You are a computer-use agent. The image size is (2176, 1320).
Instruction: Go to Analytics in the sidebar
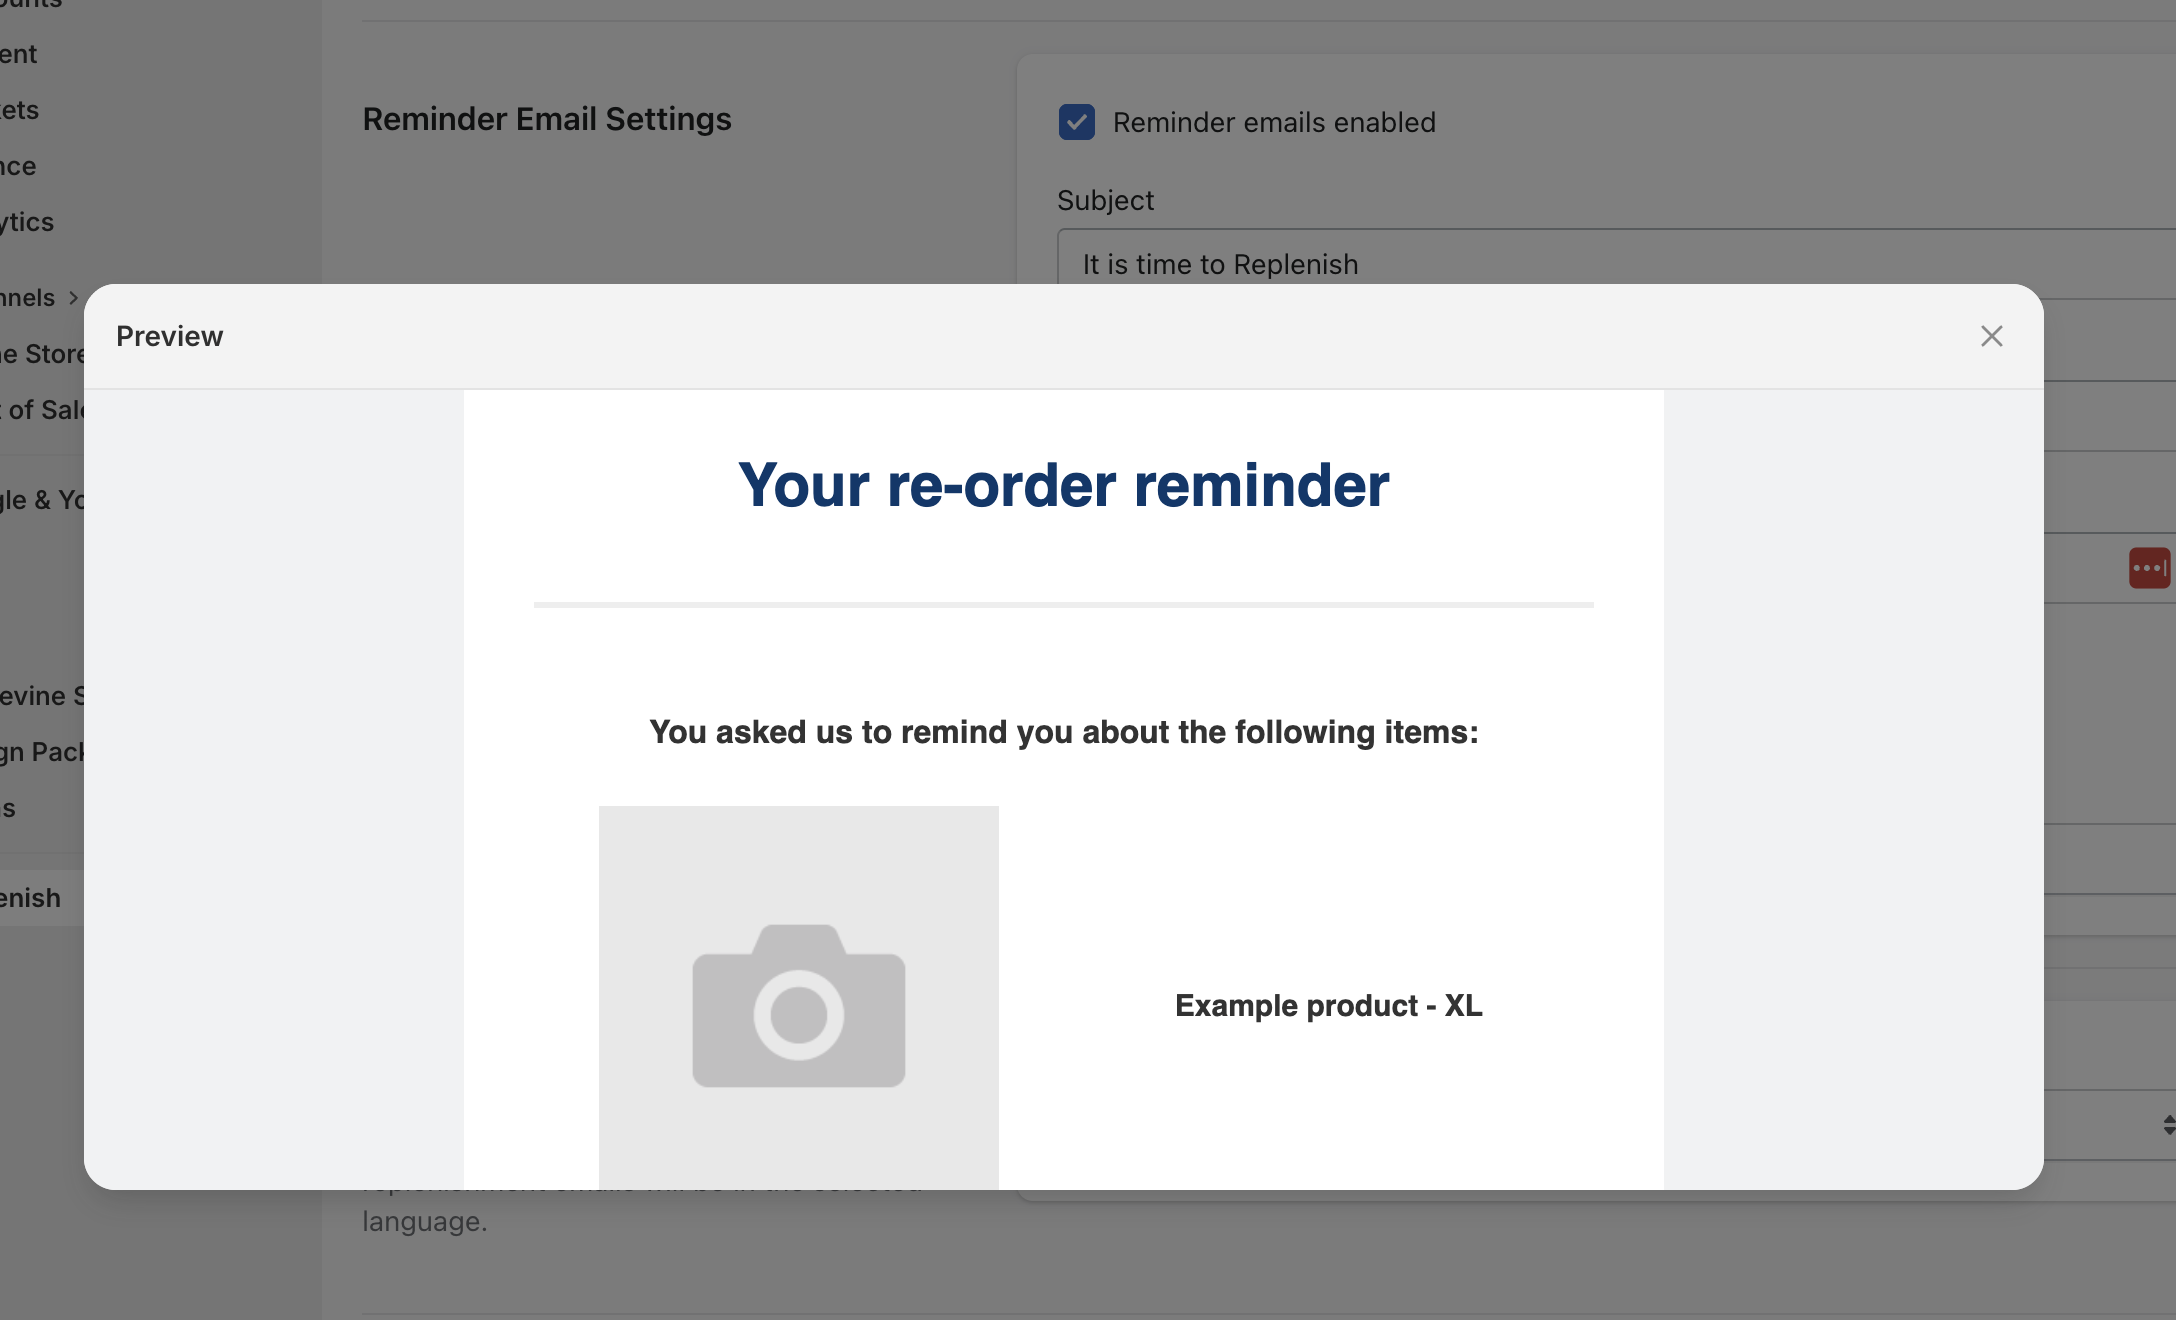click(28, 222)
